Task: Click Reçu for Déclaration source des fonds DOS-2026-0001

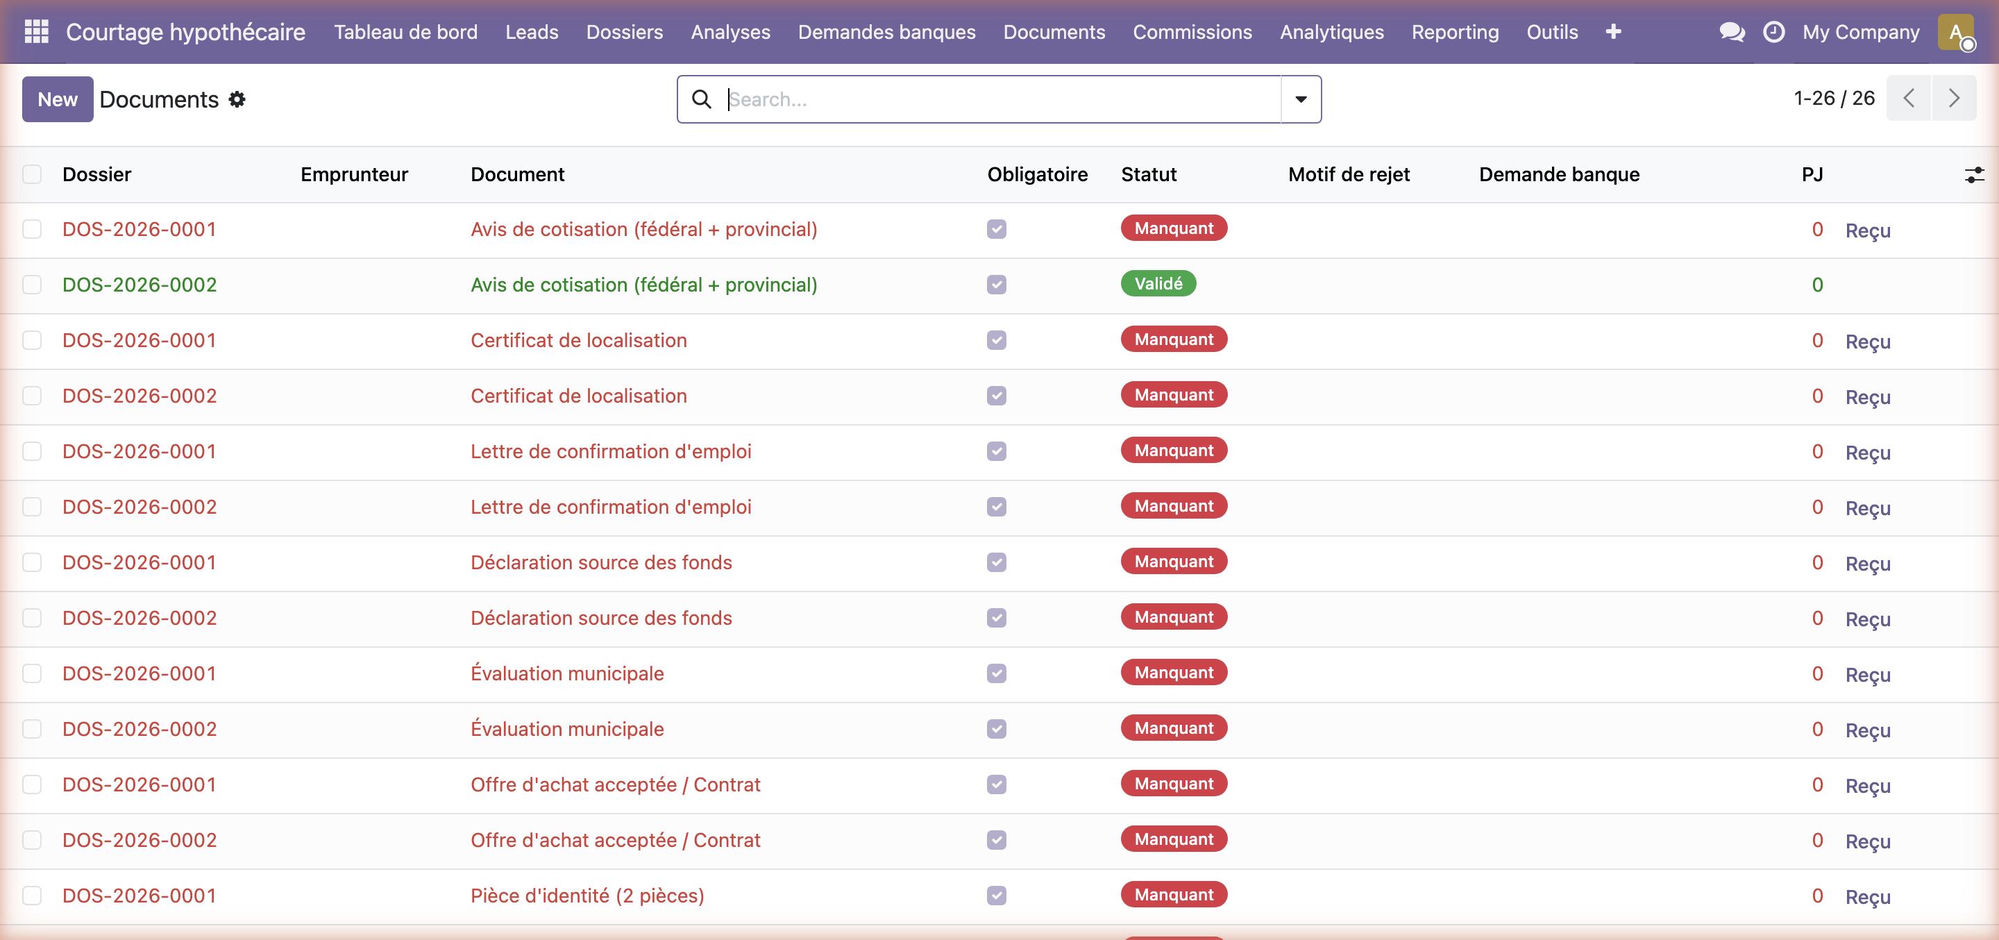Action: pos(1868,564)
